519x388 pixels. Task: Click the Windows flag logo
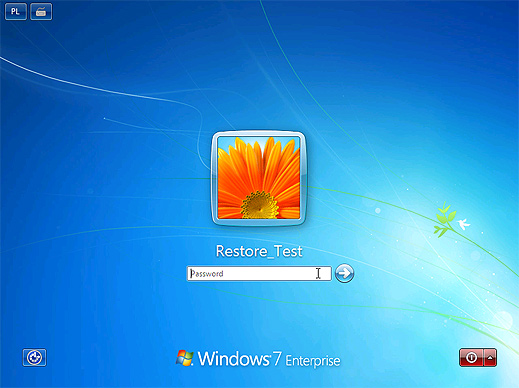185,358
